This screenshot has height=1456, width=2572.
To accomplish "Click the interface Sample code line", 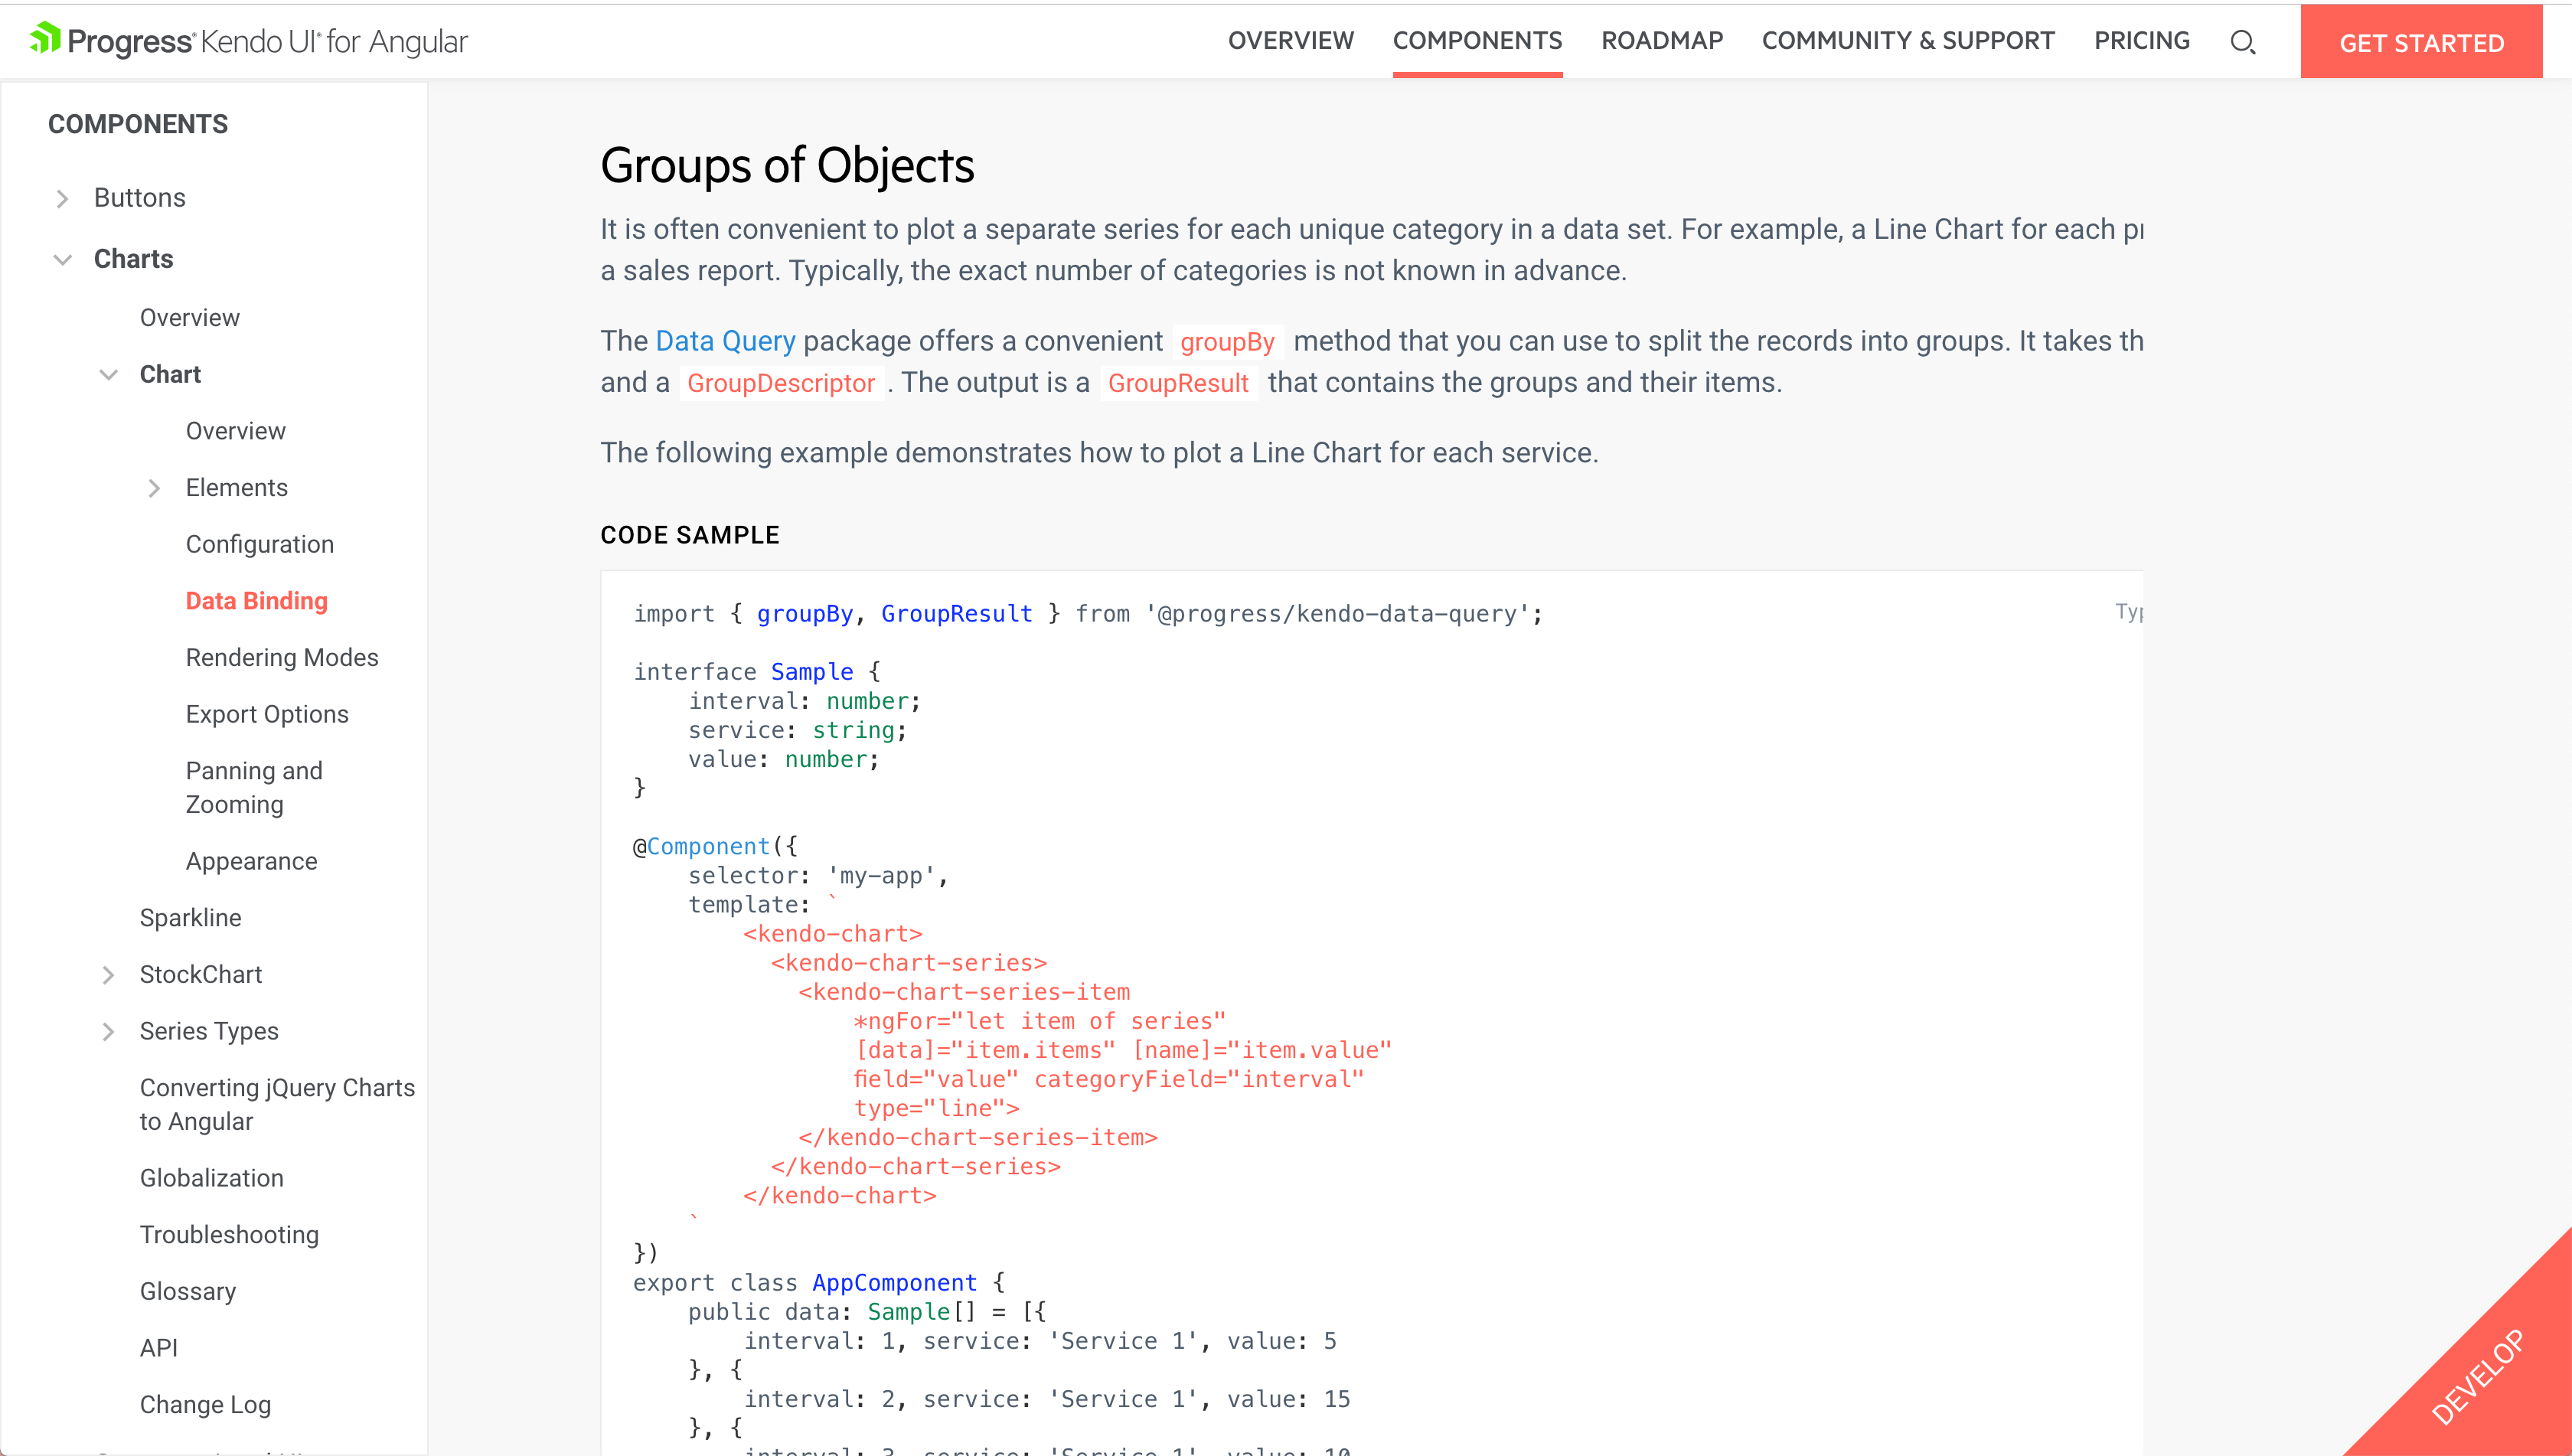I will 757,672.
